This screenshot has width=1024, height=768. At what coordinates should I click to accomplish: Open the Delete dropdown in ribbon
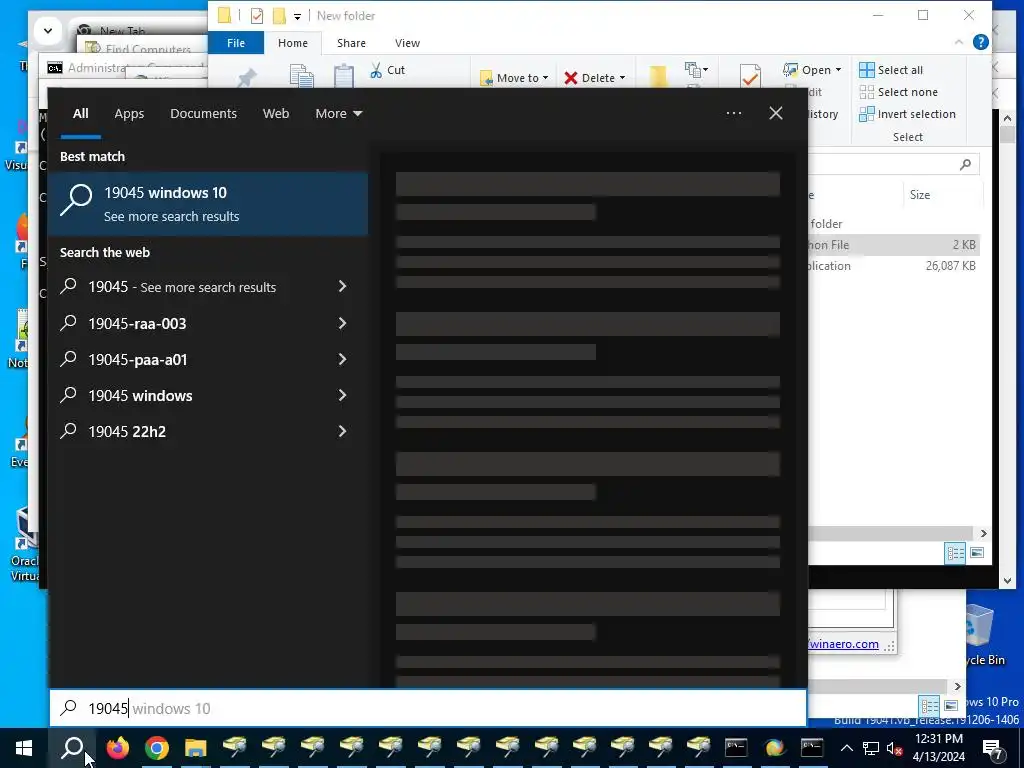tap(594, 78)
